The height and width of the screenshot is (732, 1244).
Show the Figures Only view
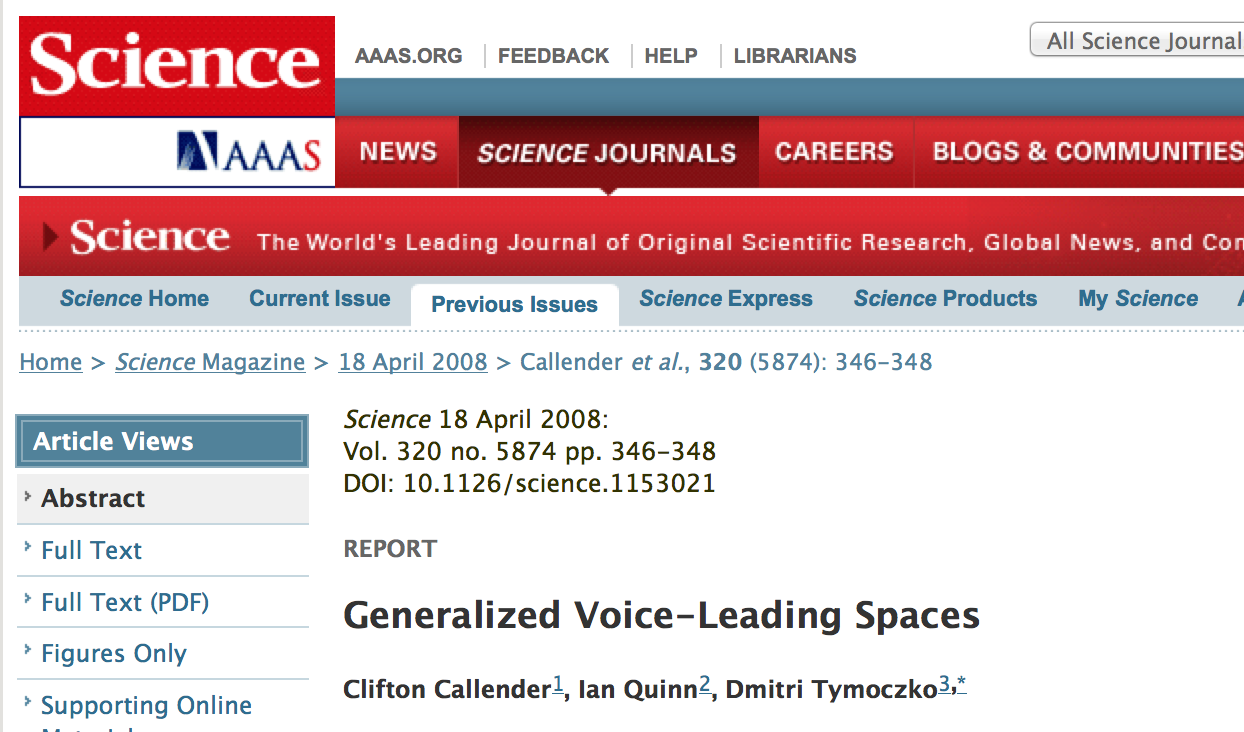point(114,654)
